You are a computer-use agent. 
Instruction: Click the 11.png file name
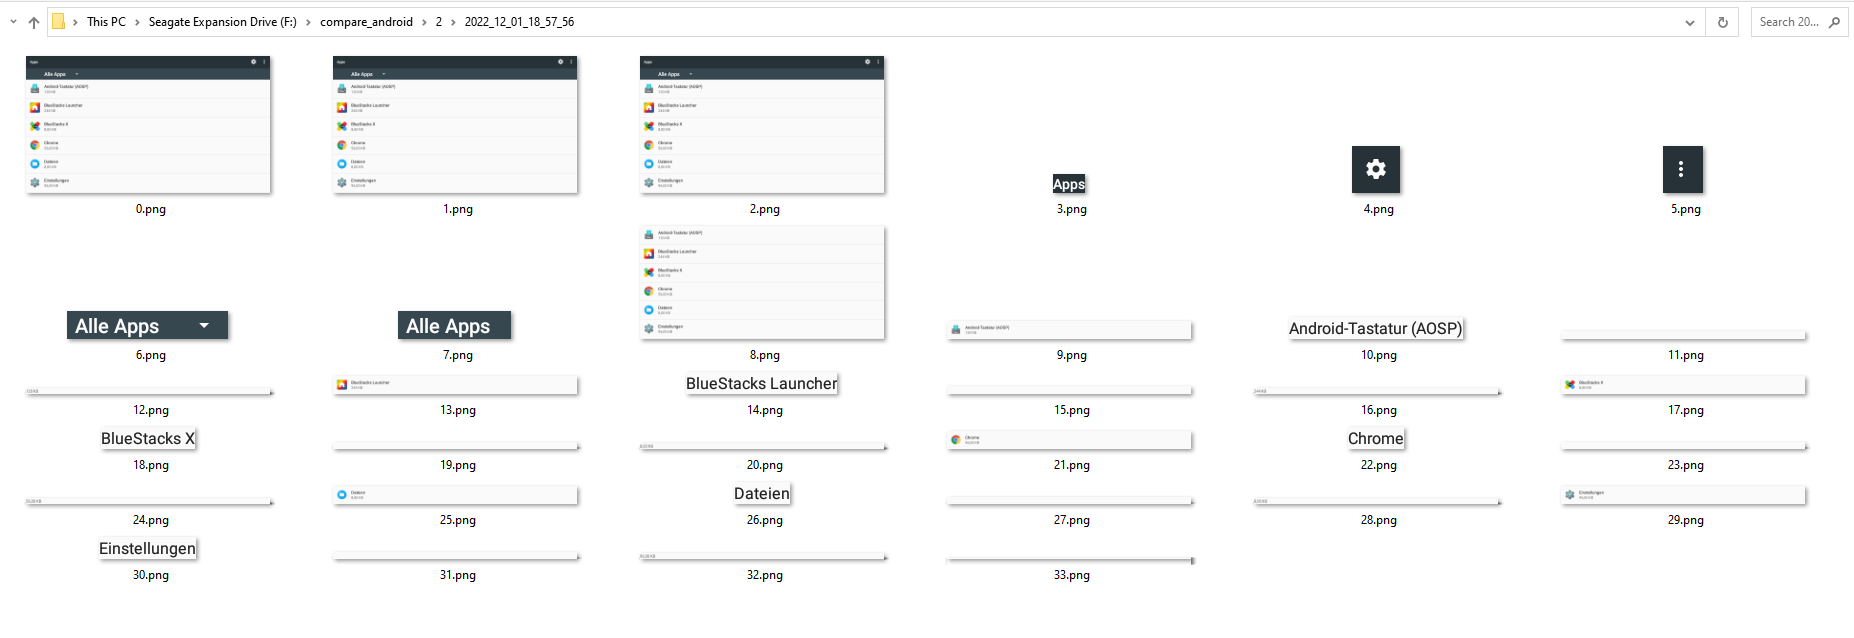[x=1686, y=355]
